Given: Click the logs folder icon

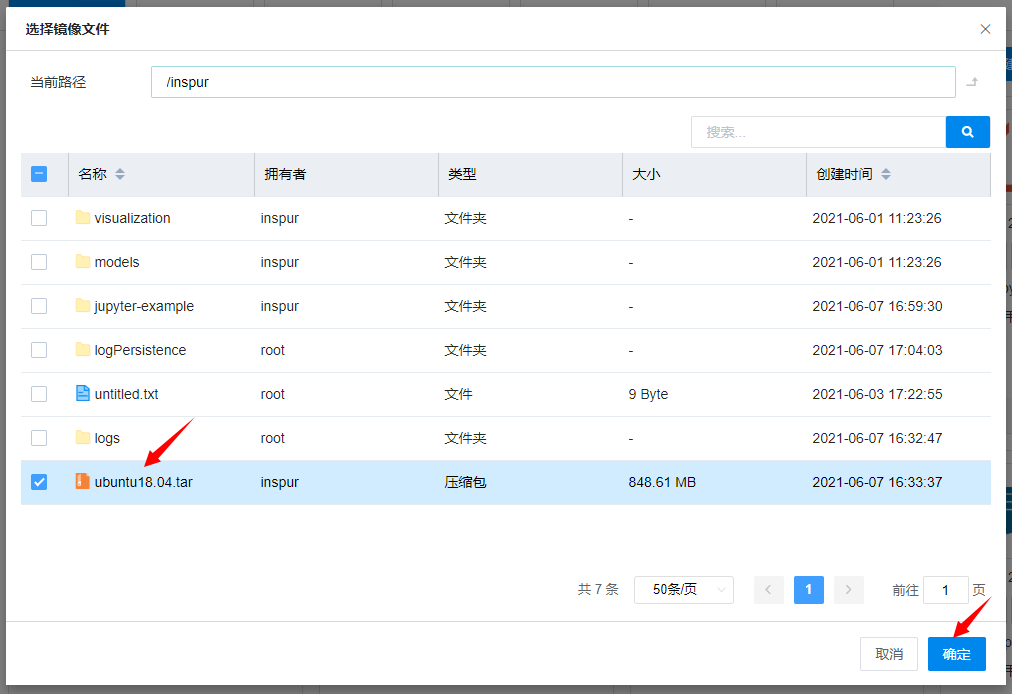Looking at the screenshot, I should tap(83, 438).
